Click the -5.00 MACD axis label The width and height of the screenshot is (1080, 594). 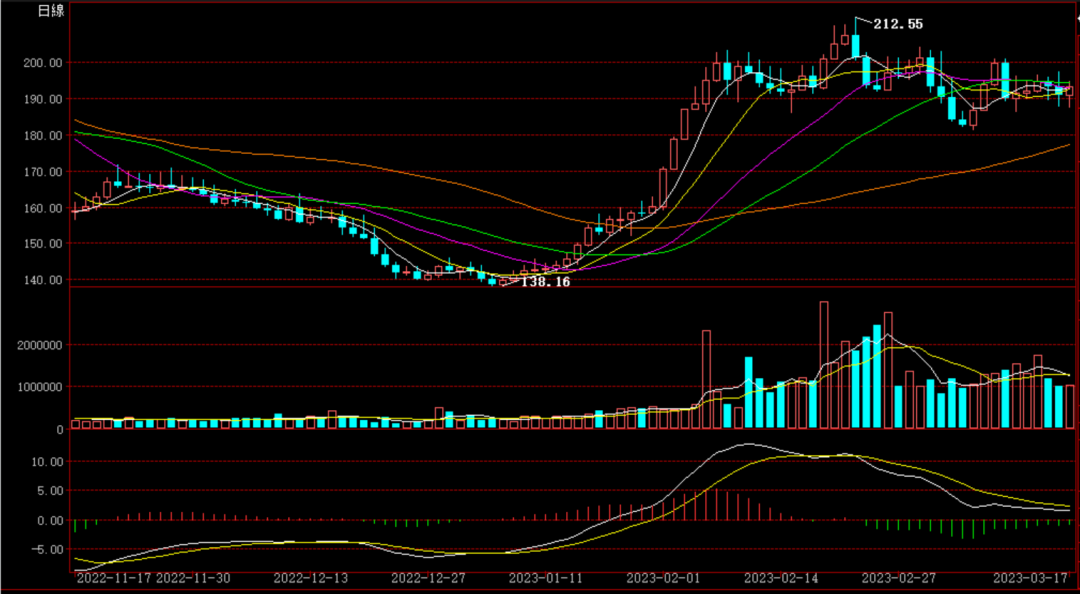(46, 549)
